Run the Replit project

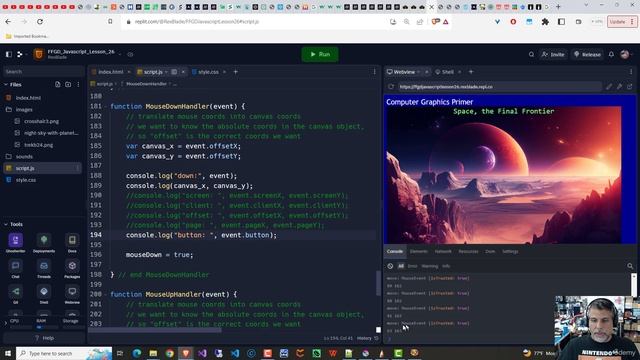320,54
